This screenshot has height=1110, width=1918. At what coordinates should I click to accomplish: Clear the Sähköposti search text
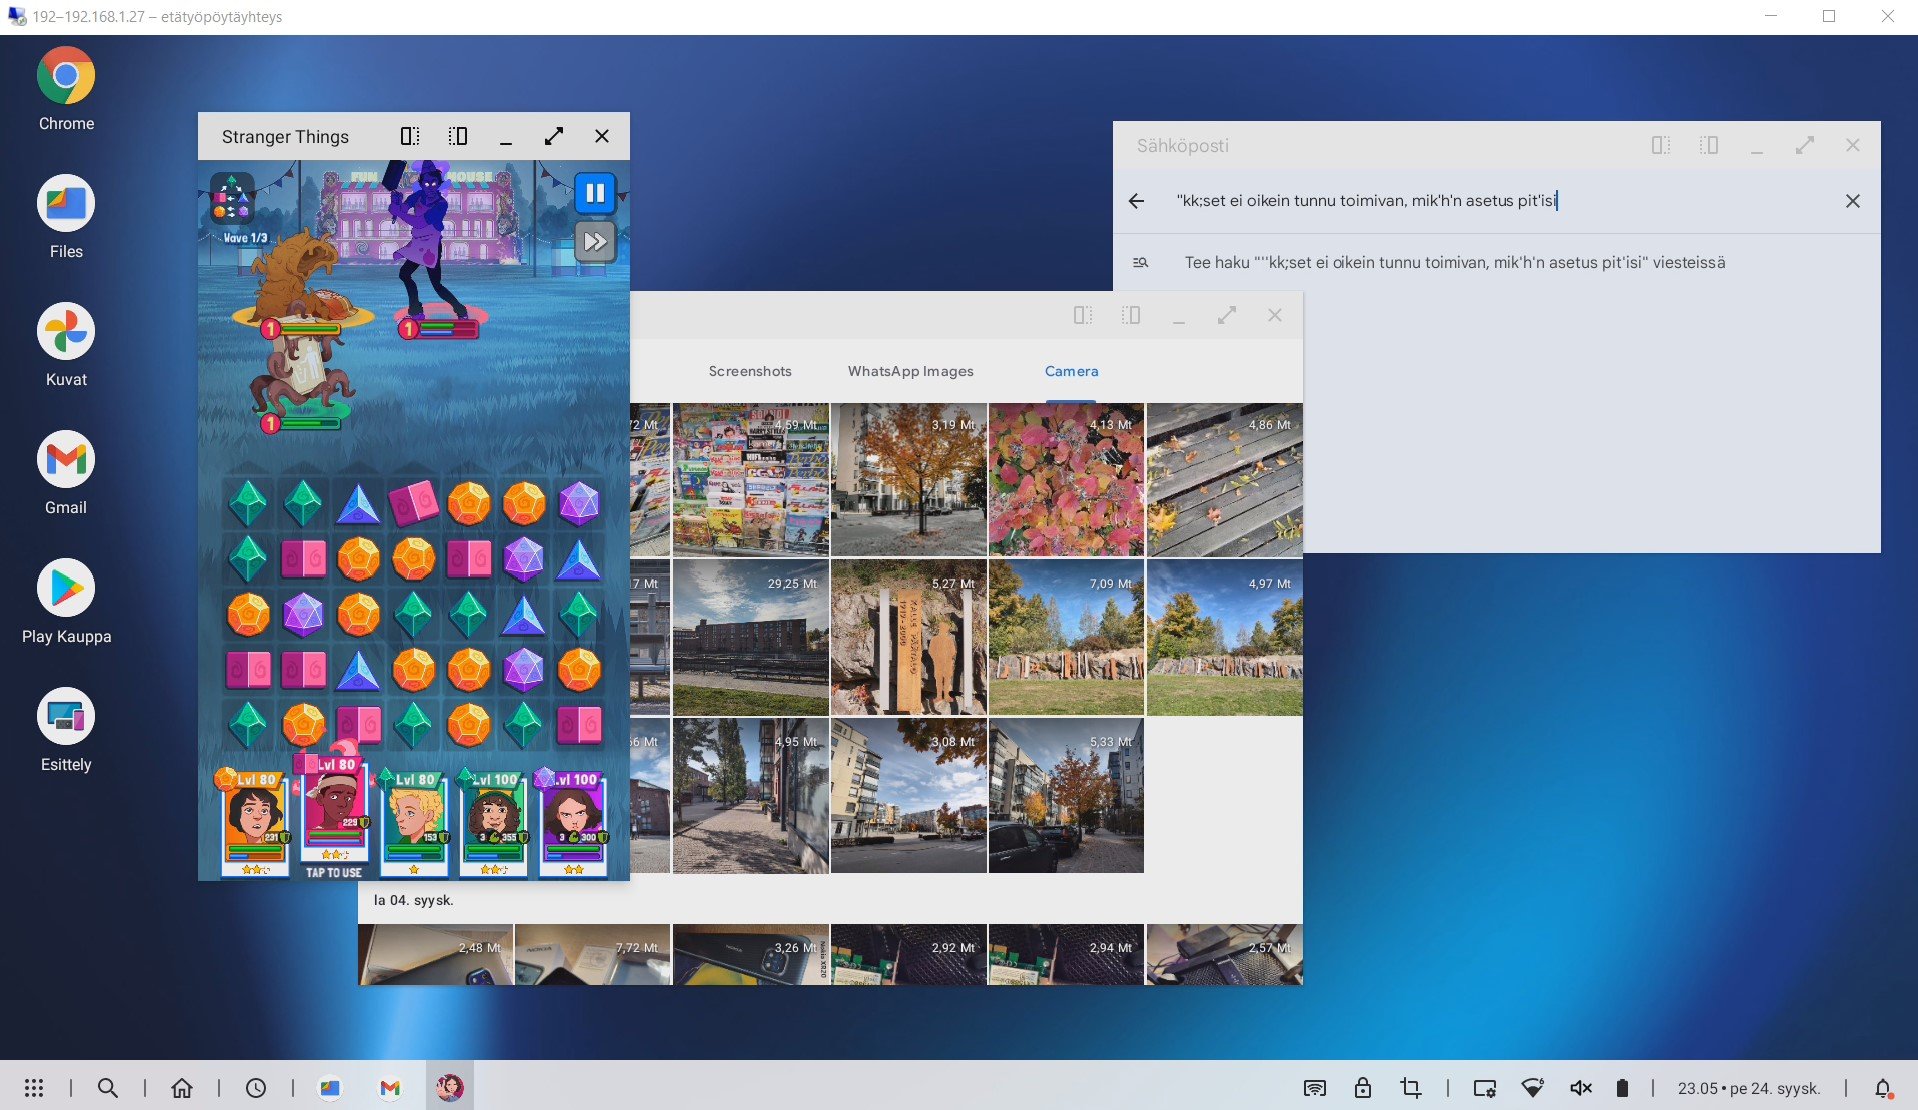pyautogui.click(x=1853, y=201)
